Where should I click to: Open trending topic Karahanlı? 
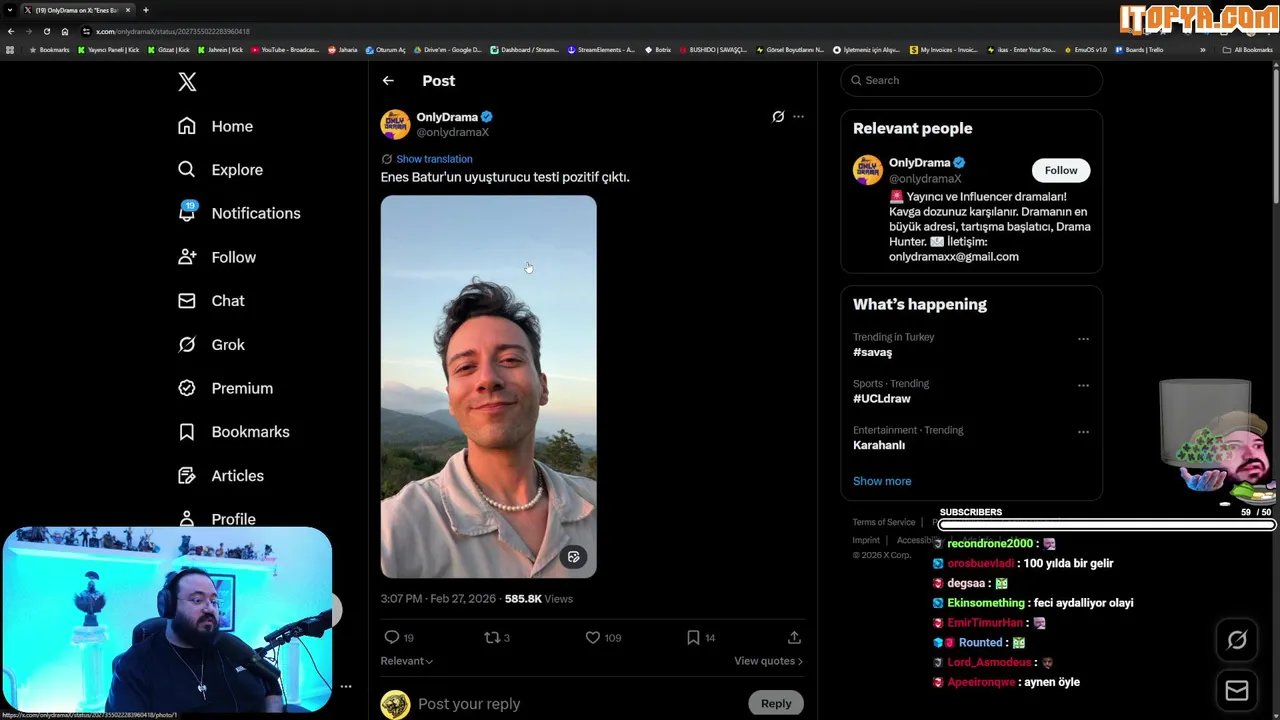879,445
